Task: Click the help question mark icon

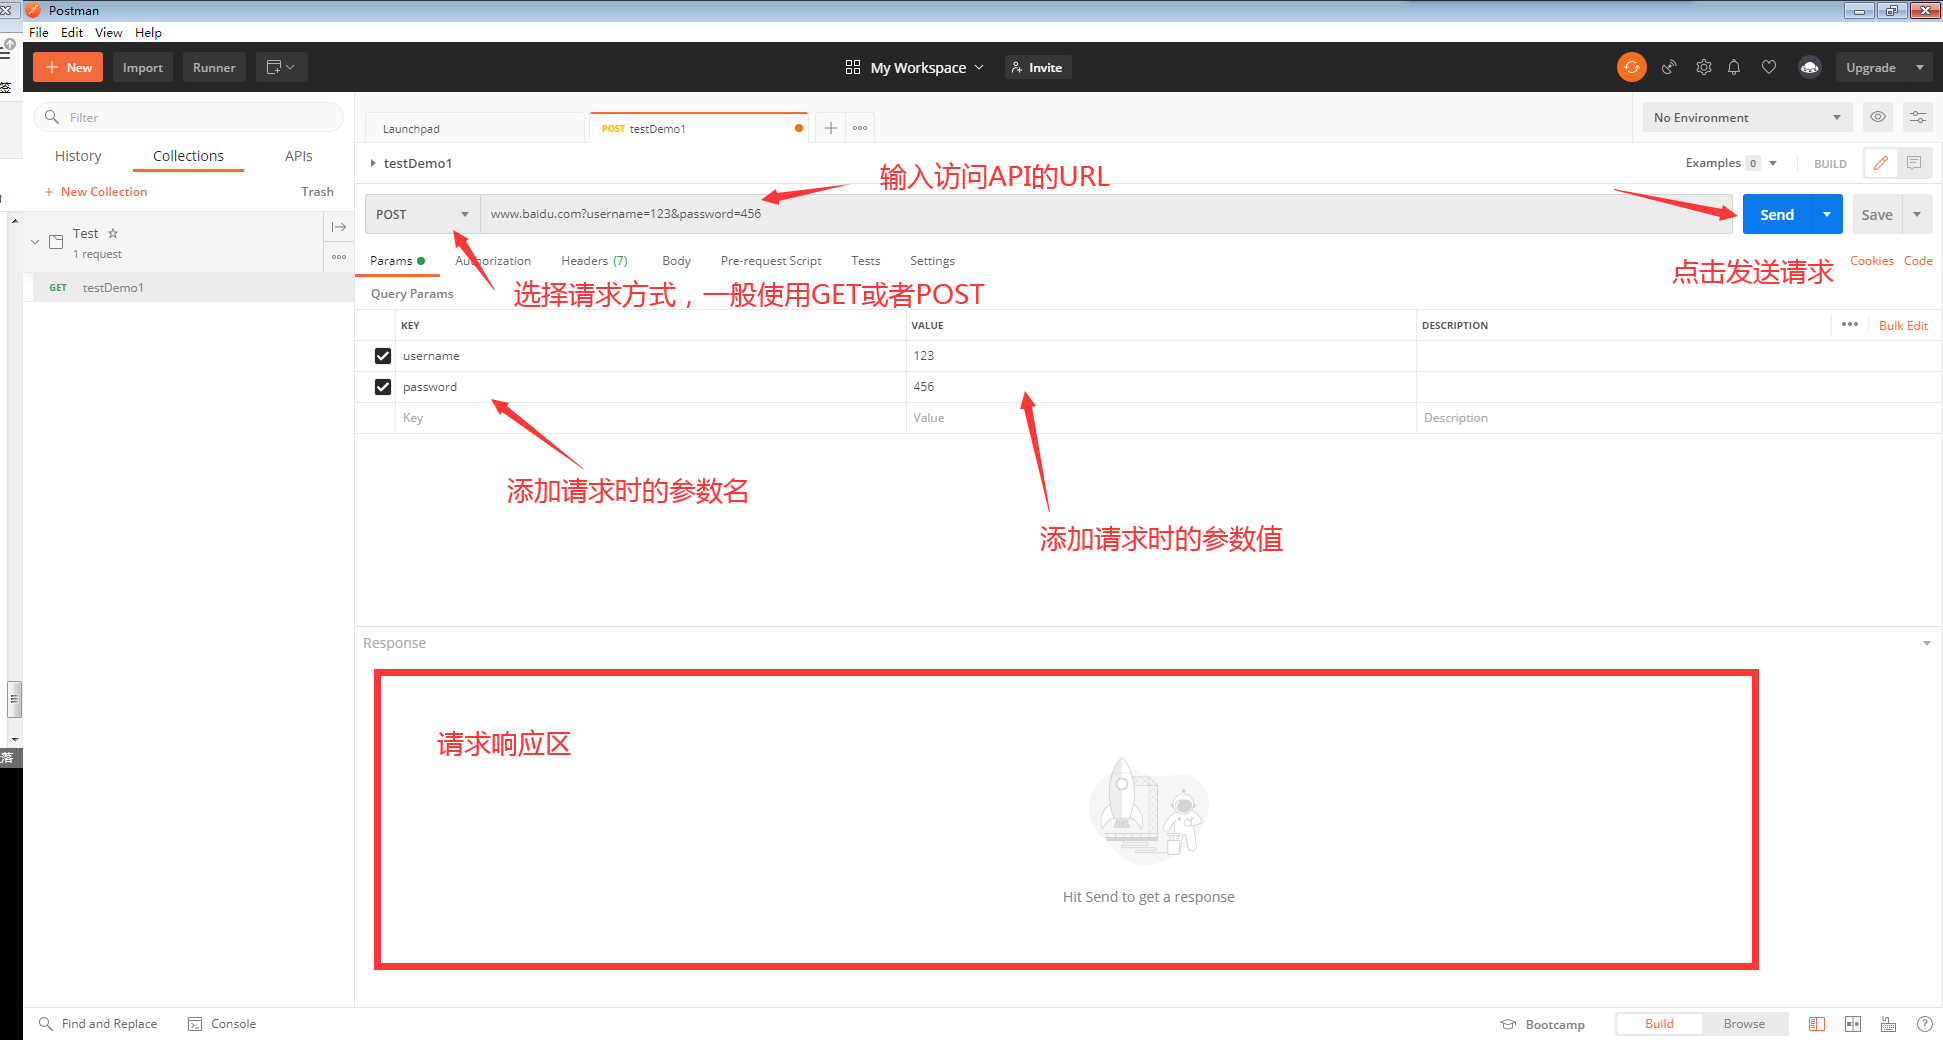Action: coord(1925,1024)
